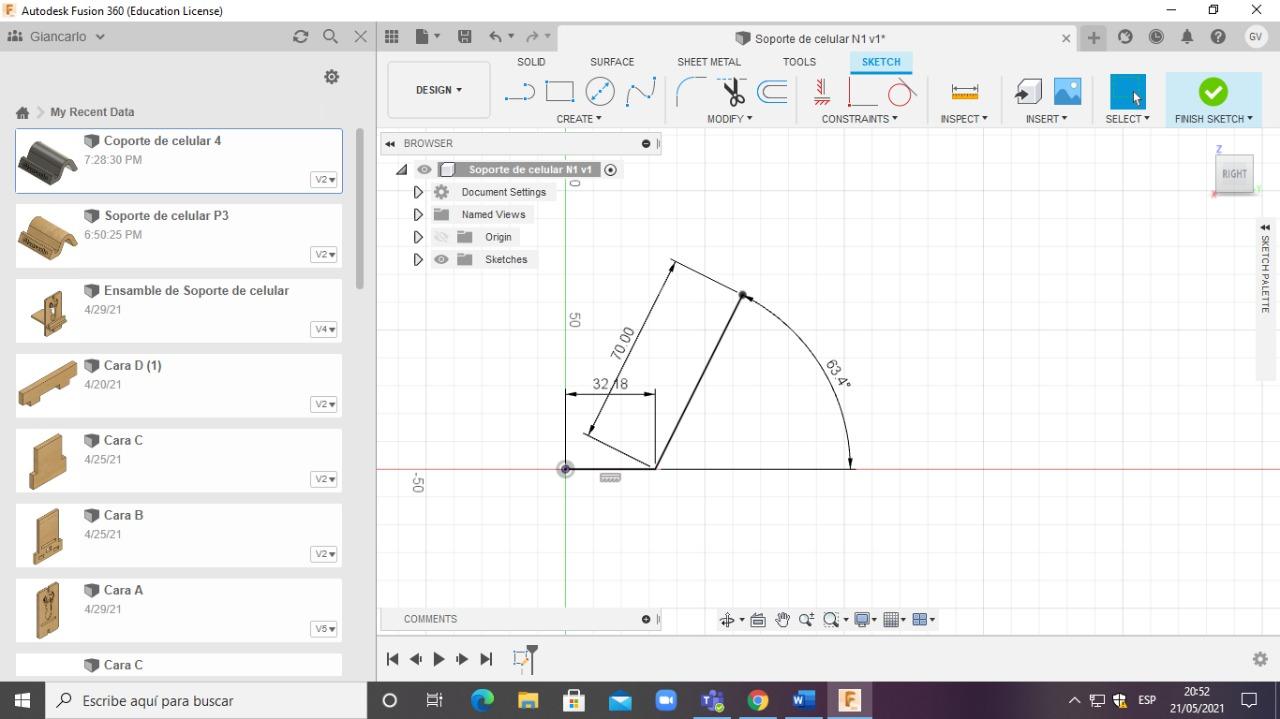
Task: Open Google Chrome from the taskbar
Action: [x=757, y=700]
